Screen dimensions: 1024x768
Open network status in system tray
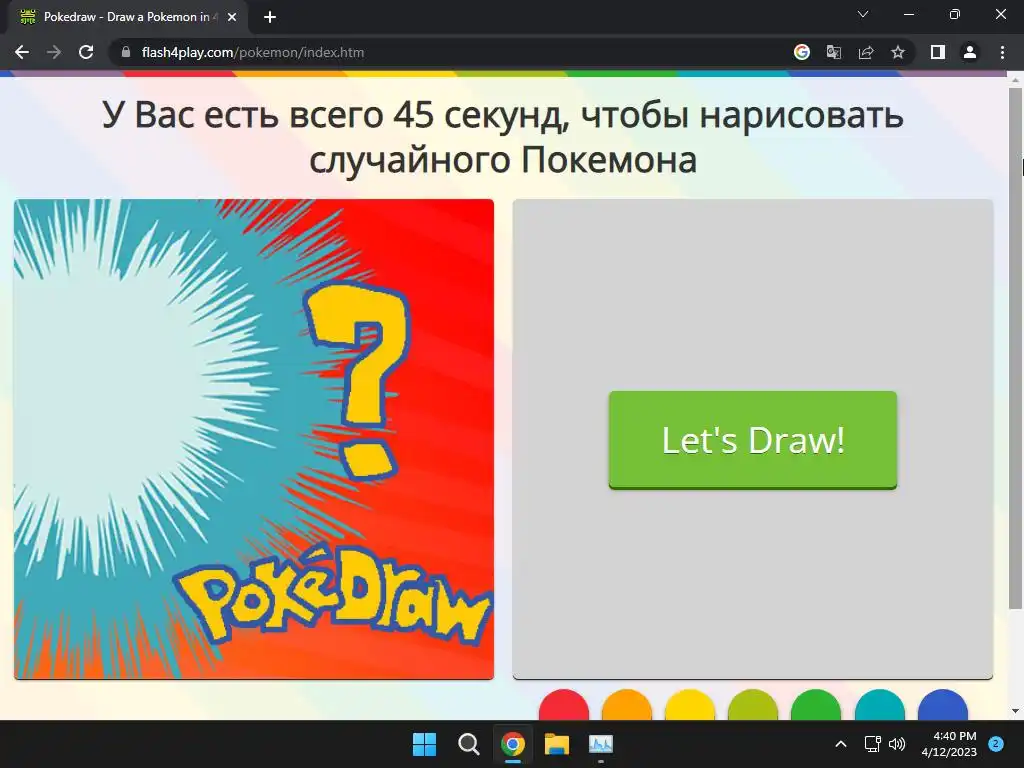[872, 744]
